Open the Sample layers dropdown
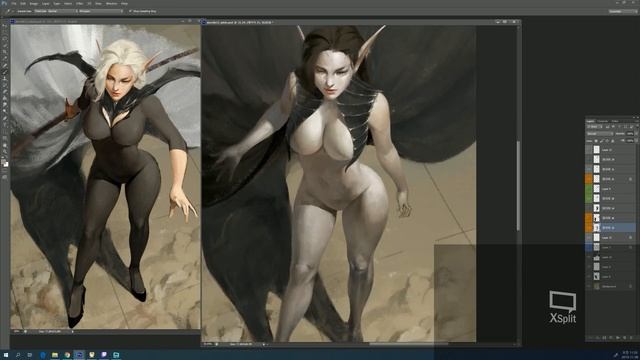 [x=100, y=11]
